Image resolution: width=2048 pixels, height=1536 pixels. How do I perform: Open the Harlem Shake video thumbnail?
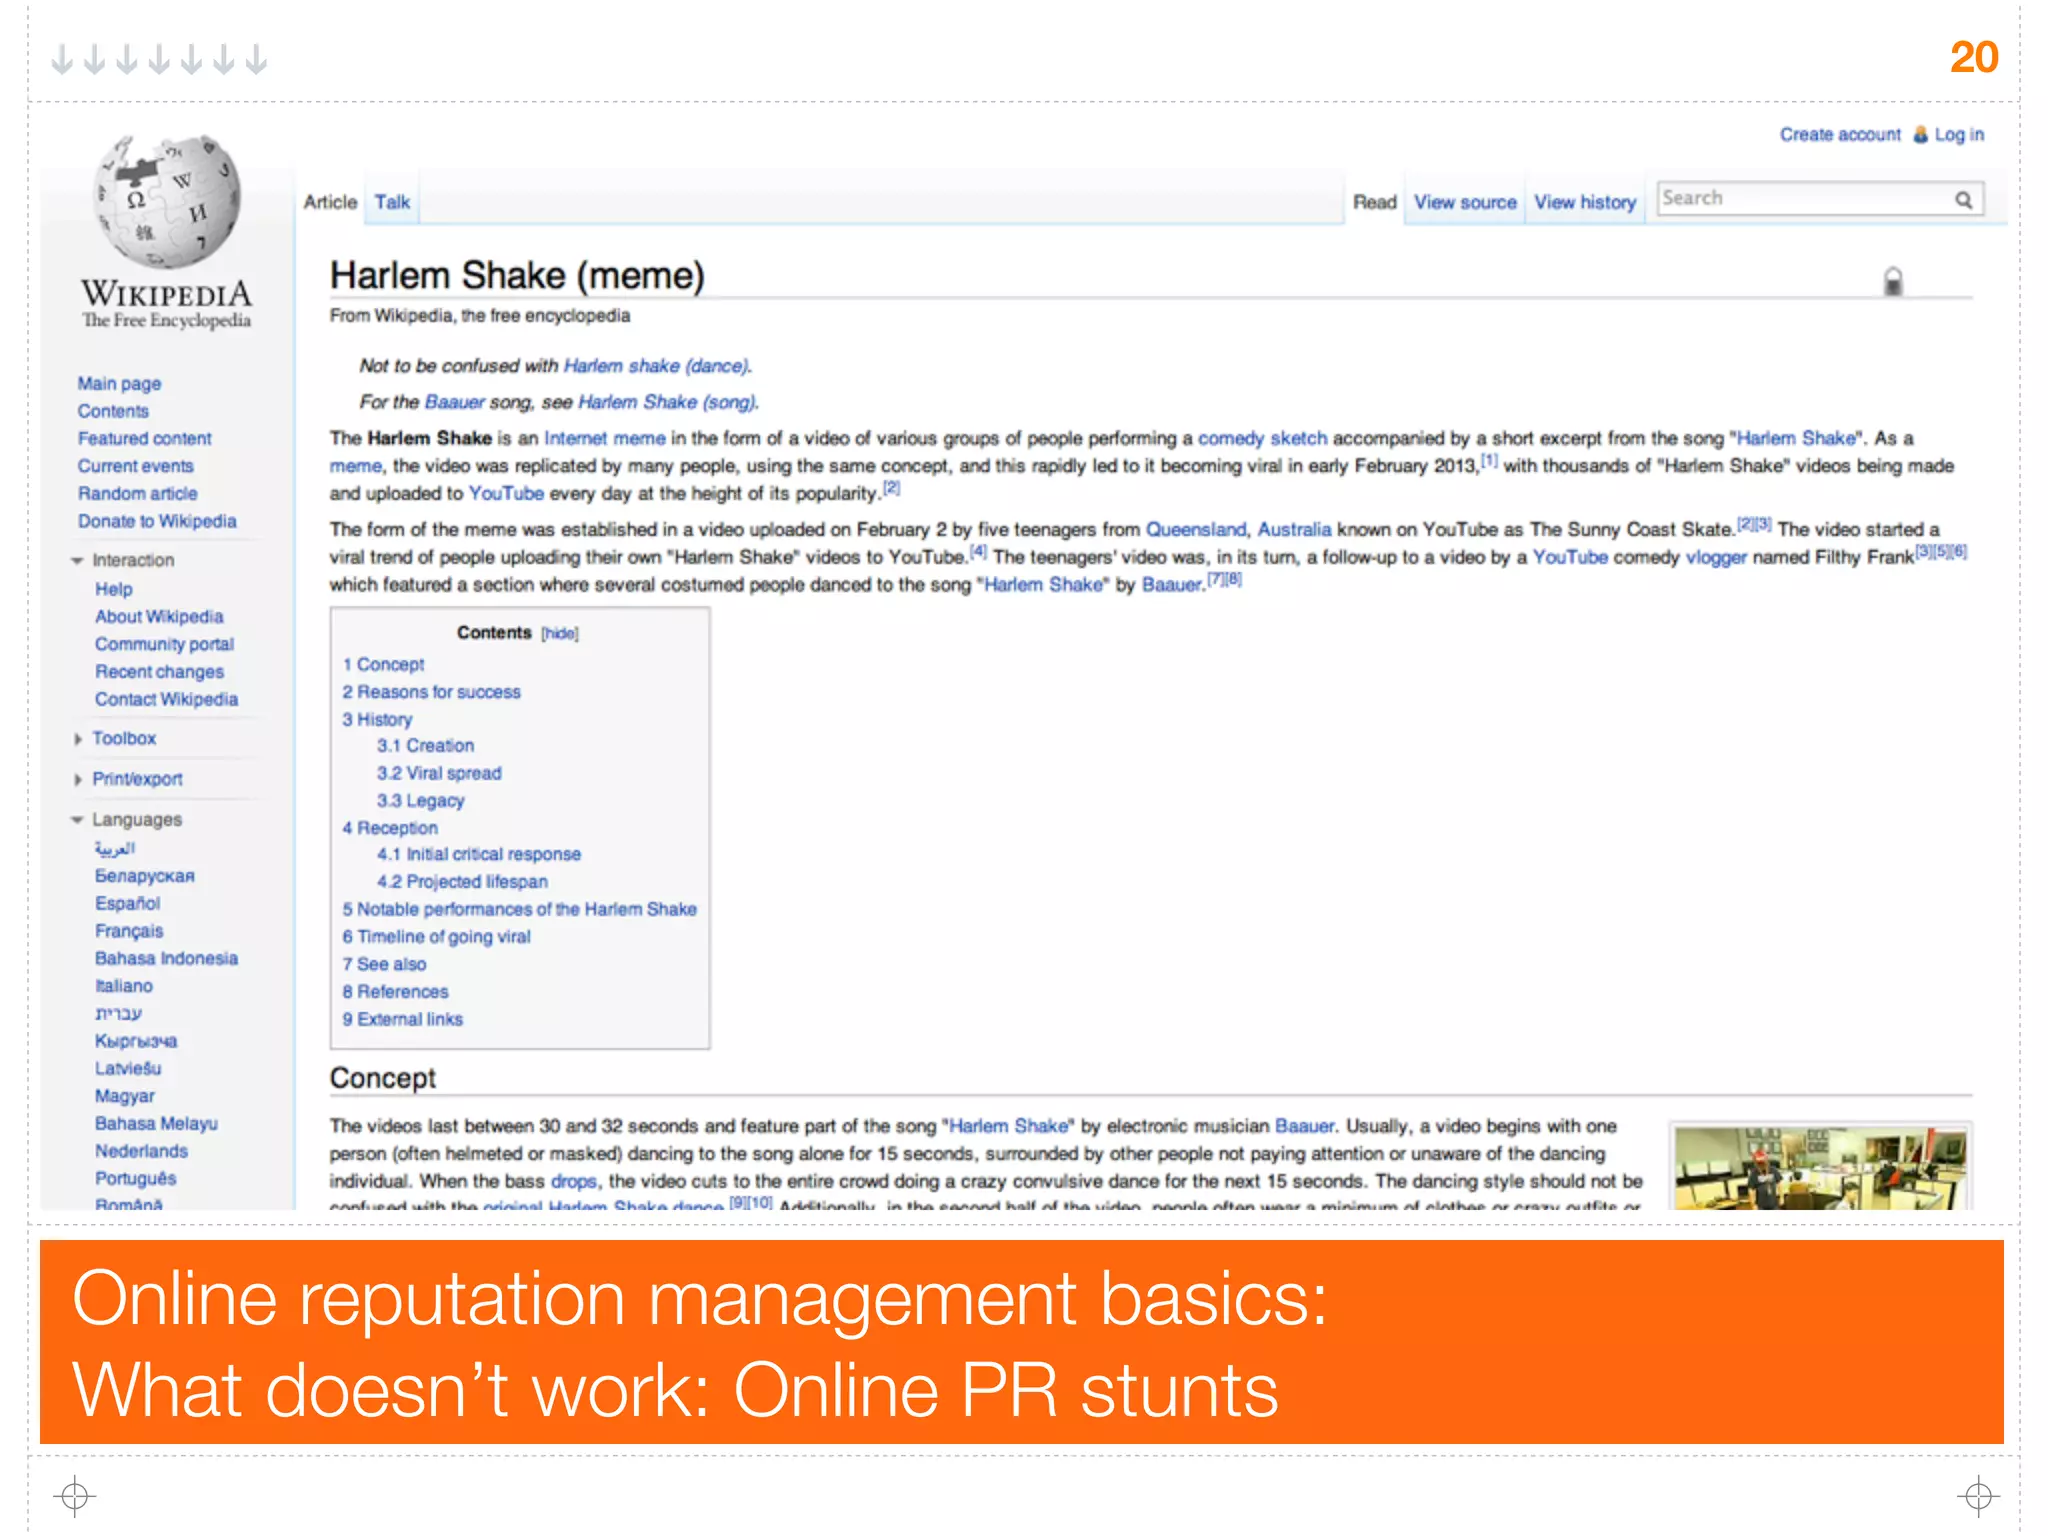click(1820, 1168)
